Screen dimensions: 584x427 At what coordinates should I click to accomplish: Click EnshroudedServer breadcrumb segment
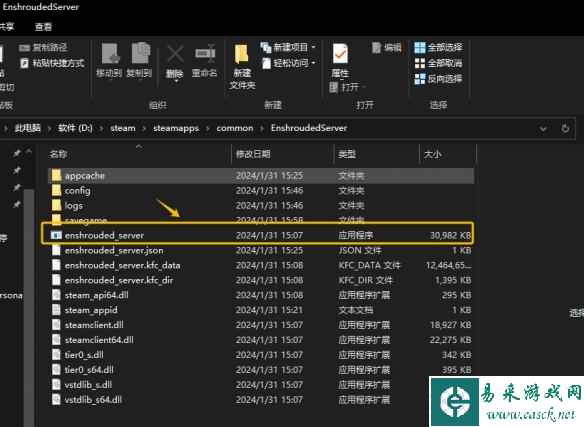(309, 128)
